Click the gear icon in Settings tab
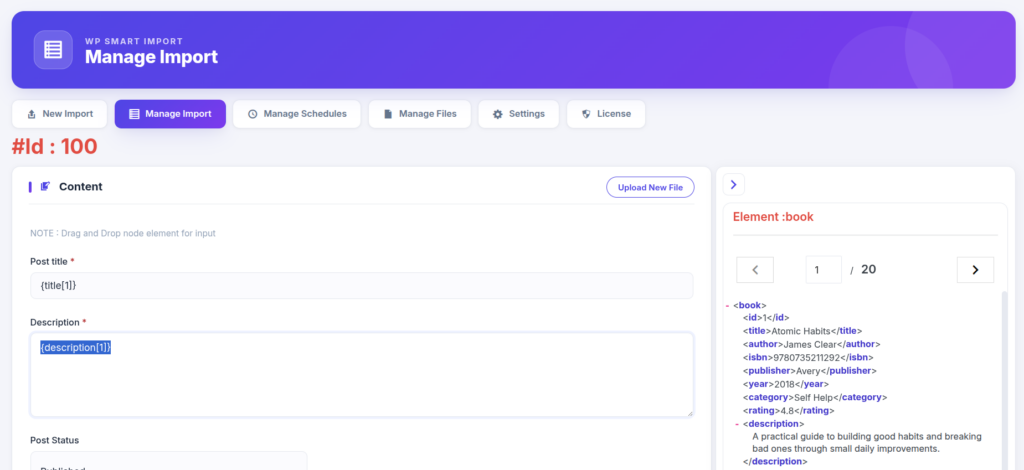 498,114
